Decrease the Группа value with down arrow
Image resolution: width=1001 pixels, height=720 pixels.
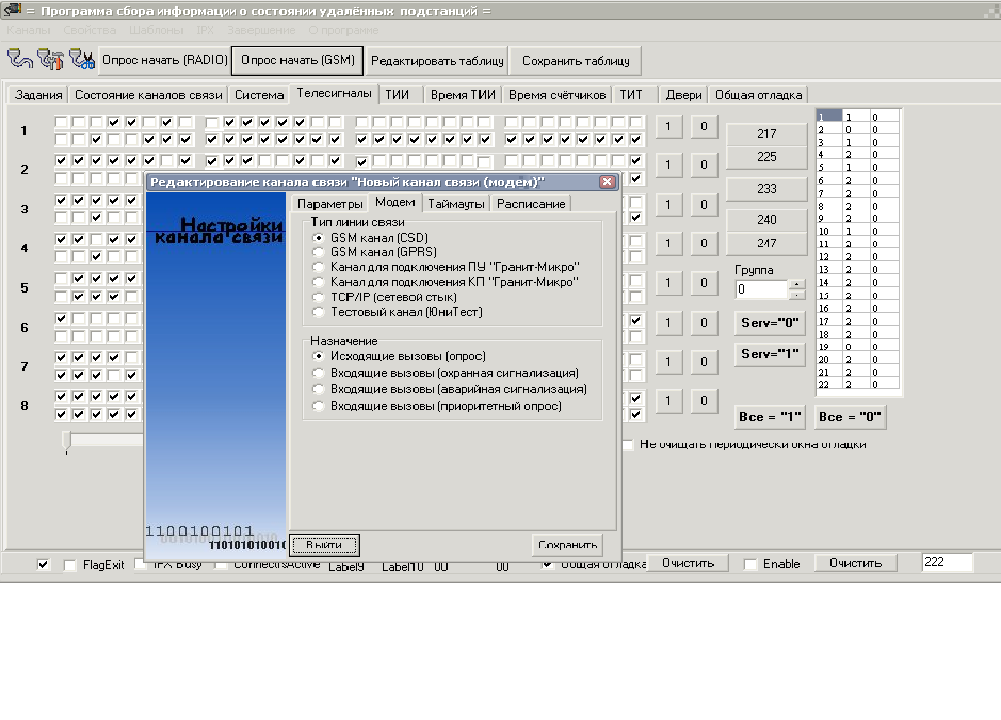(796, 295)
